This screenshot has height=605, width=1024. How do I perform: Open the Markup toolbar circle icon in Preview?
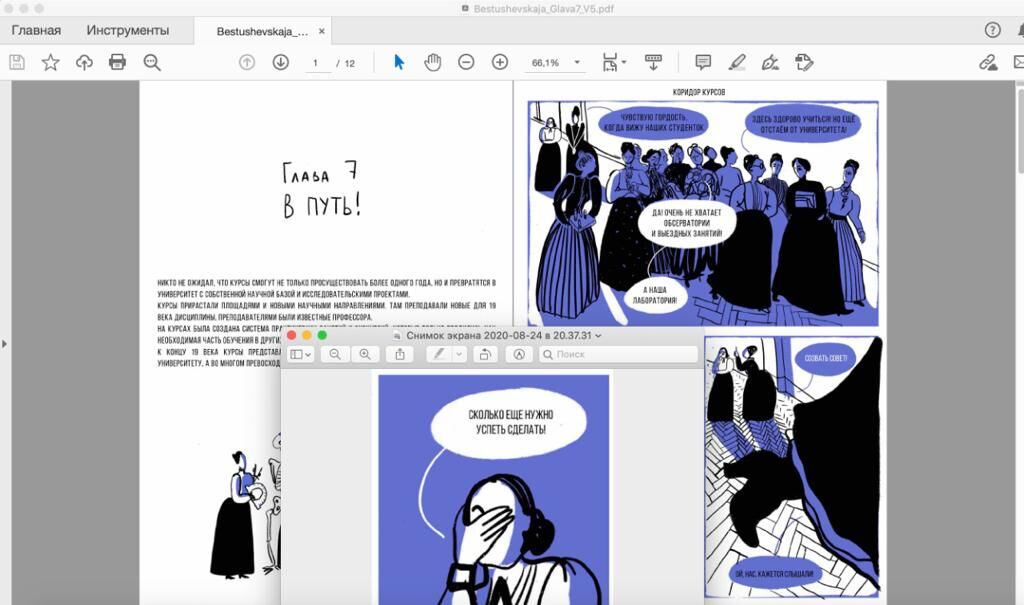click(x=519, y=354)
